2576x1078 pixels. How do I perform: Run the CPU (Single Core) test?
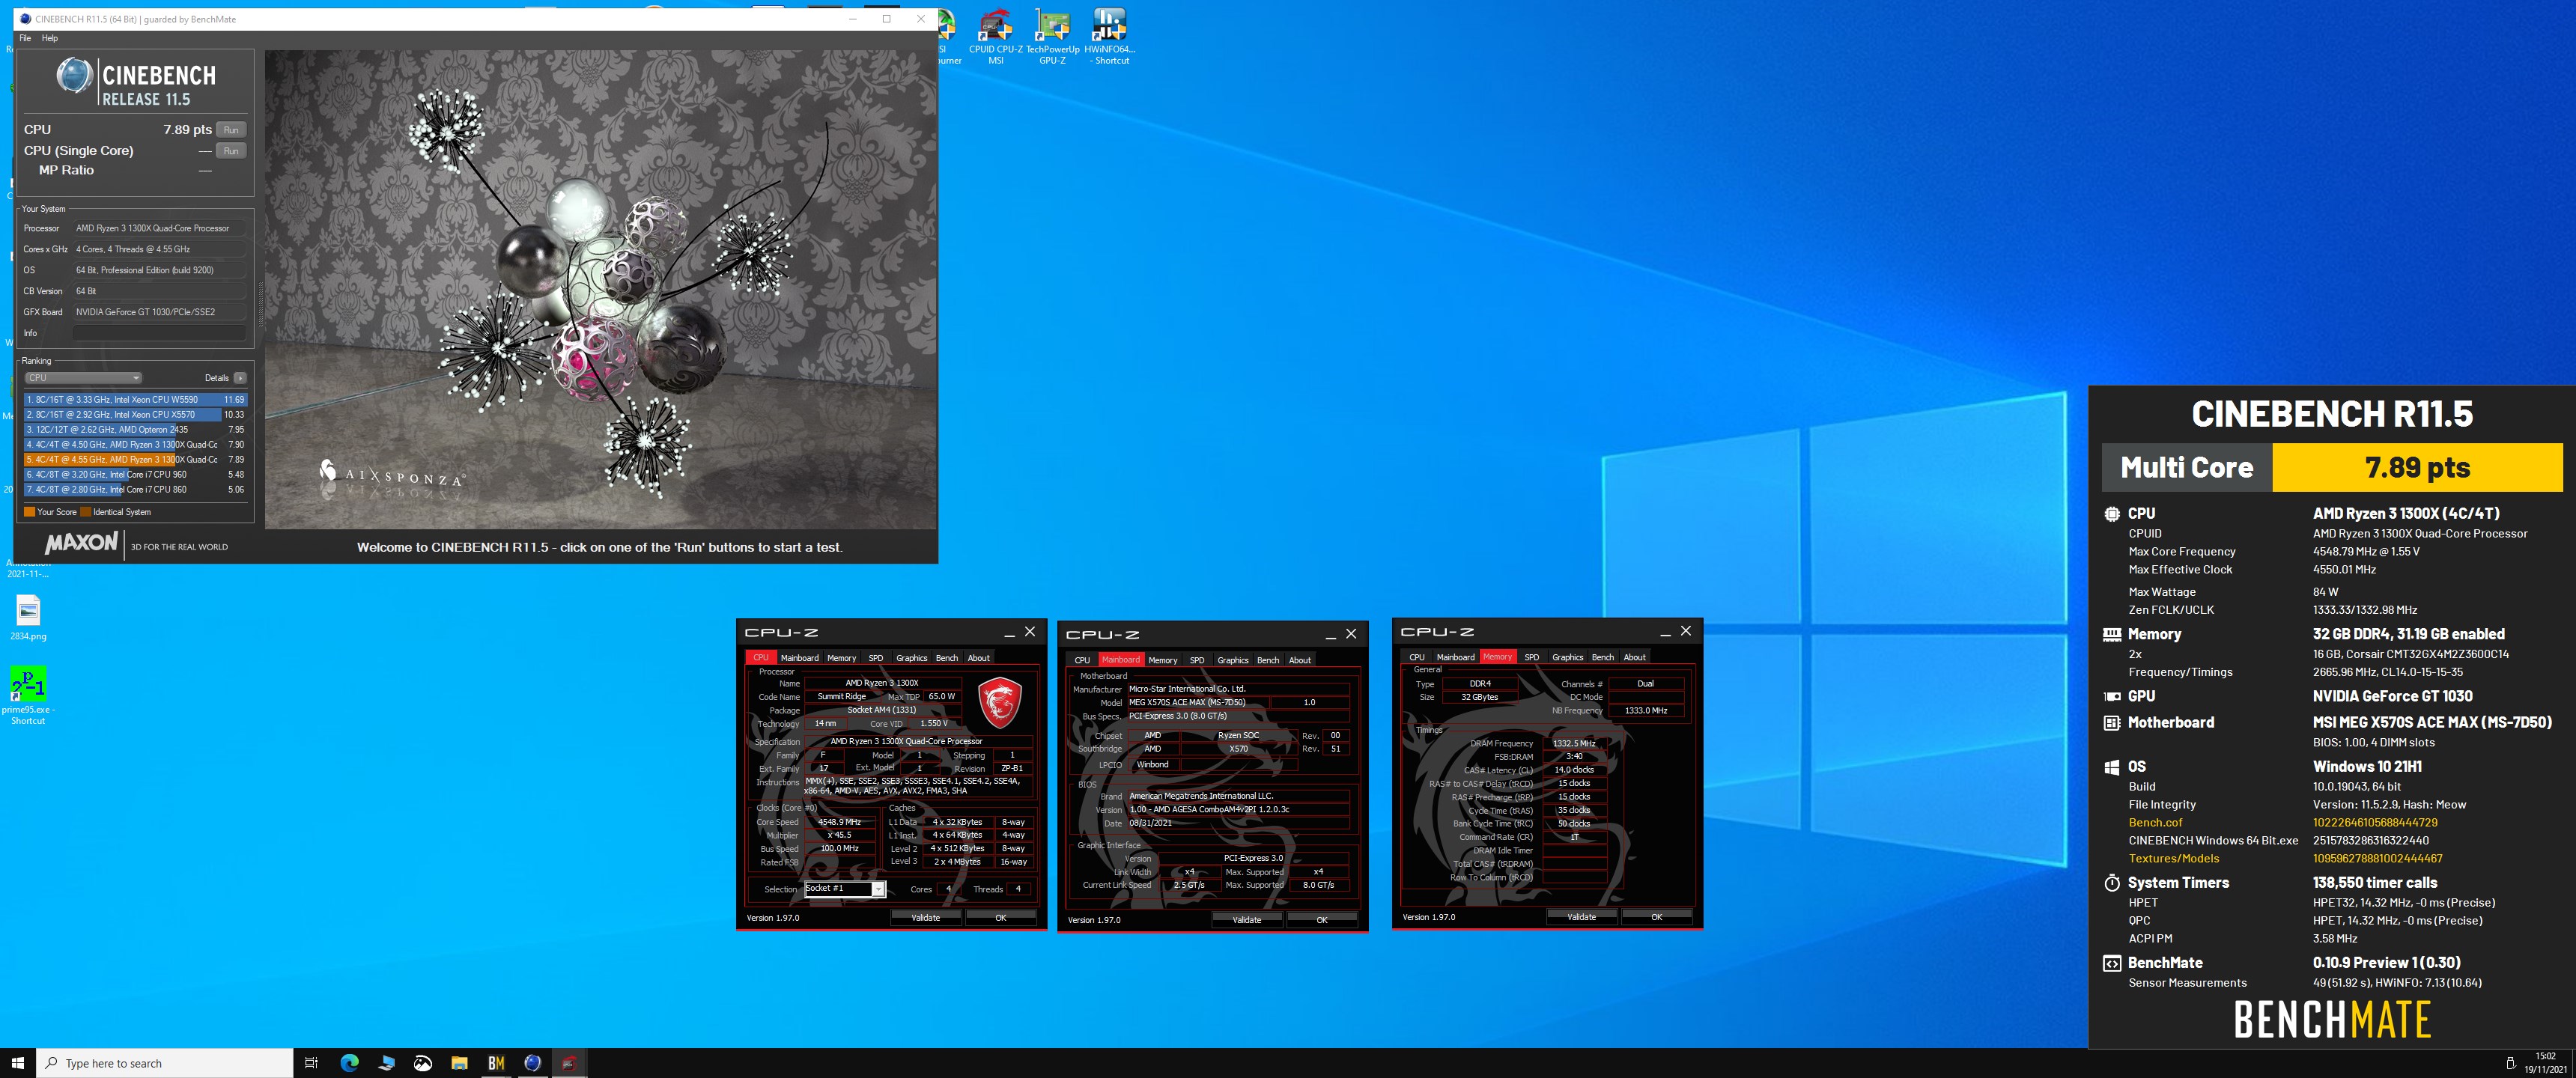coord(231,151)
